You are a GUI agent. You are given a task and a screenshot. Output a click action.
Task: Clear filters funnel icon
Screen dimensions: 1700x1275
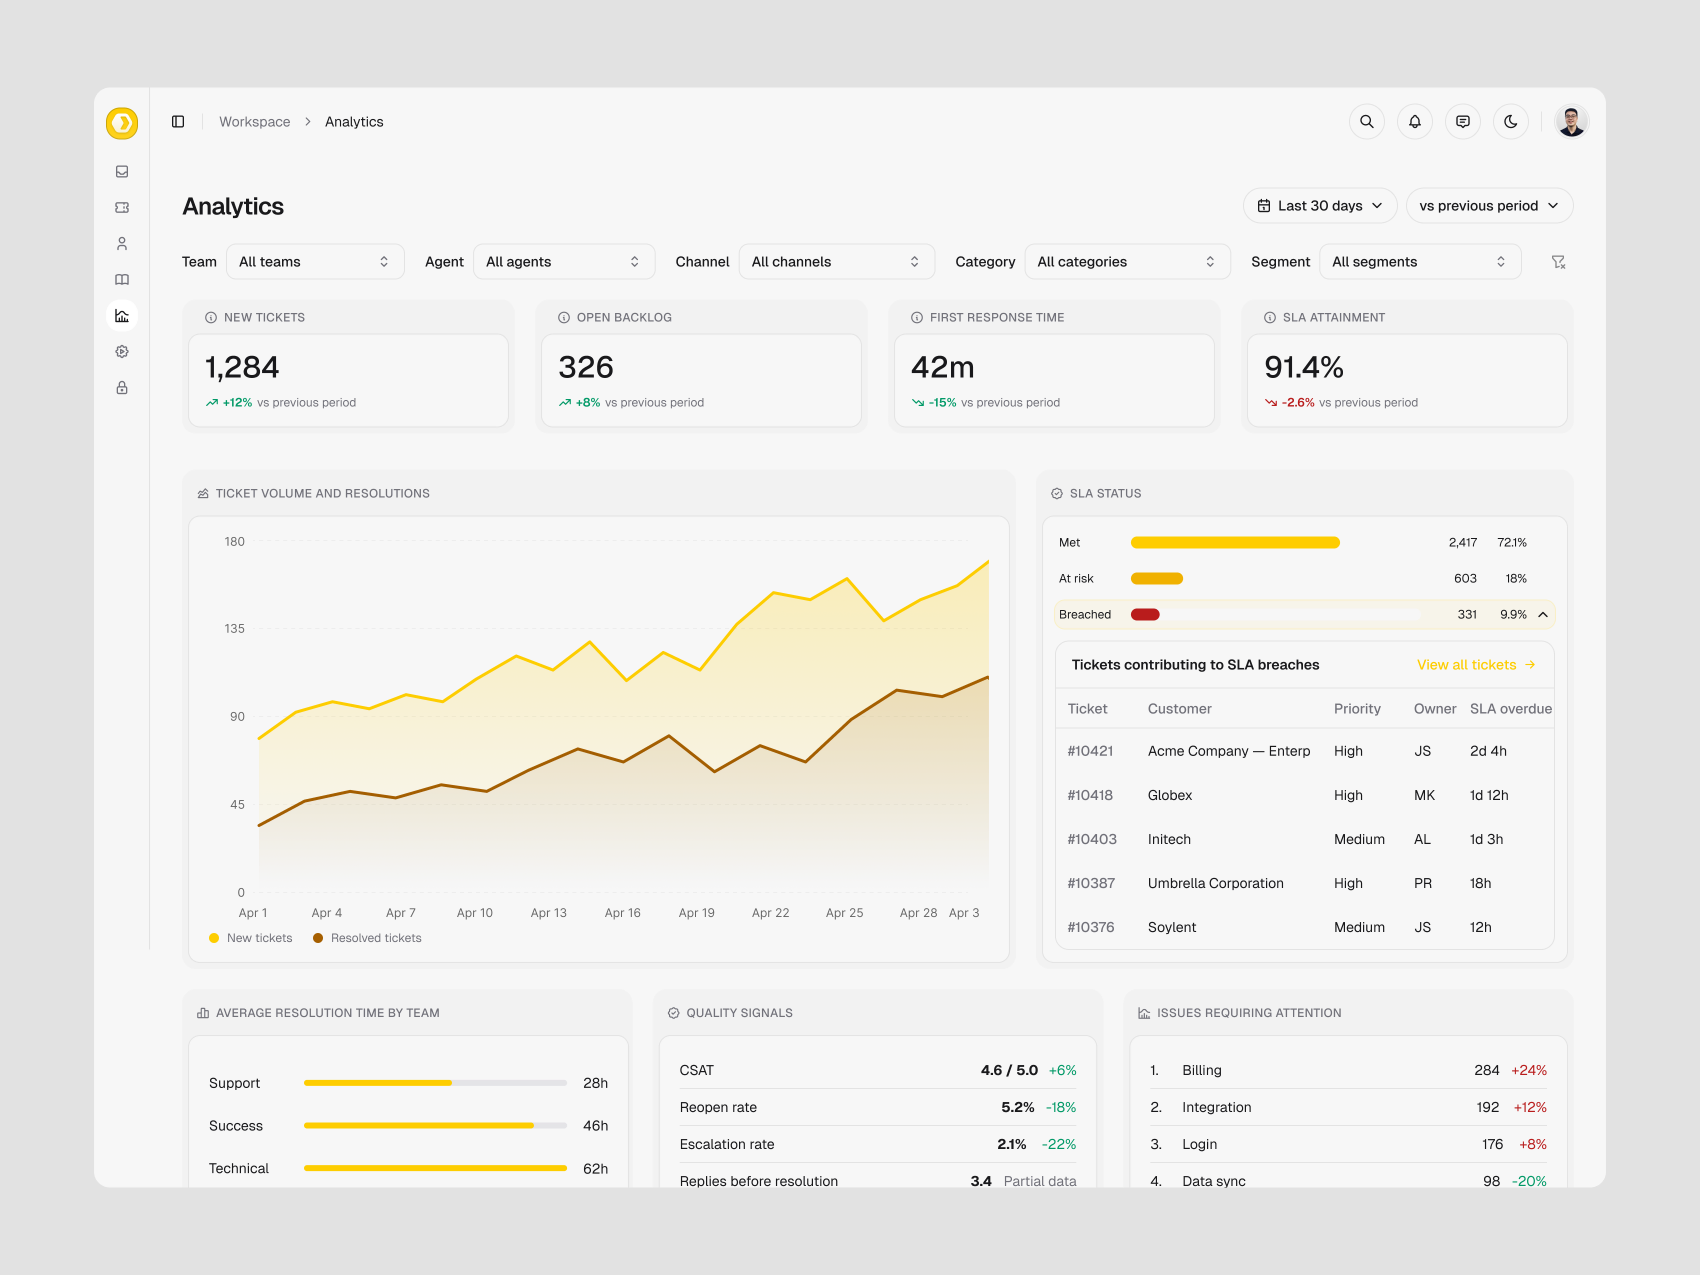pos(1558,262)
